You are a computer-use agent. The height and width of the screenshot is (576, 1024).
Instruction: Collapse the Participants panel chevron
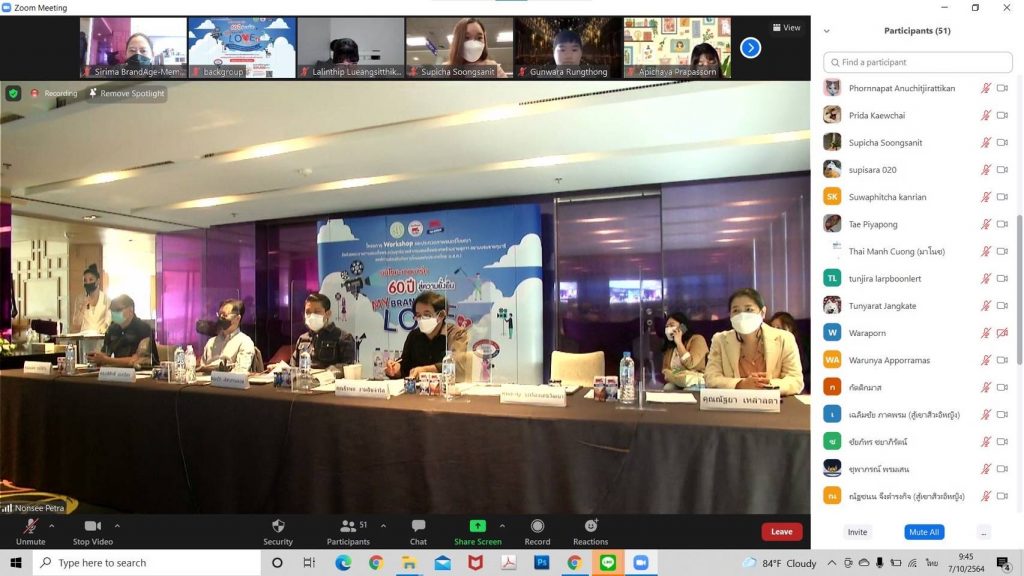(x=826, y=31)
